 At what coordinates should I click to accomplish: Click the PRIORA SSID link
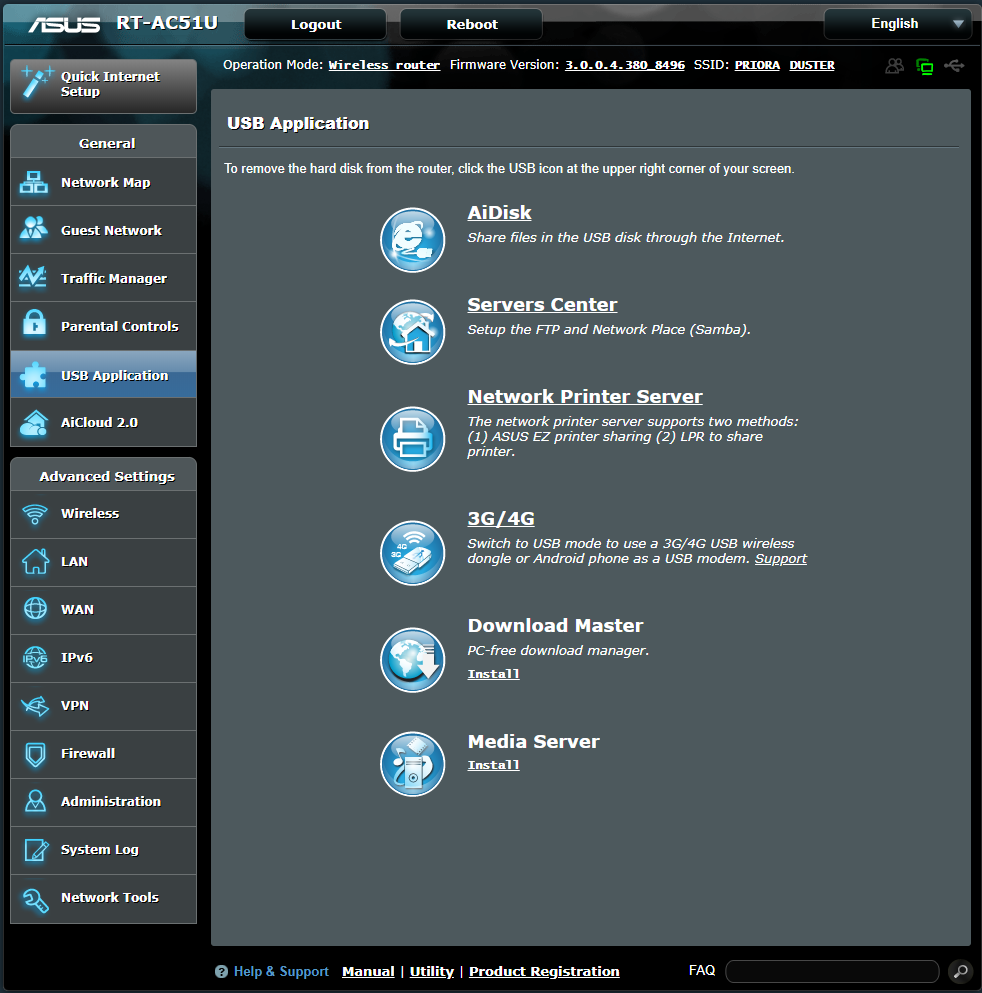(757, 65)
